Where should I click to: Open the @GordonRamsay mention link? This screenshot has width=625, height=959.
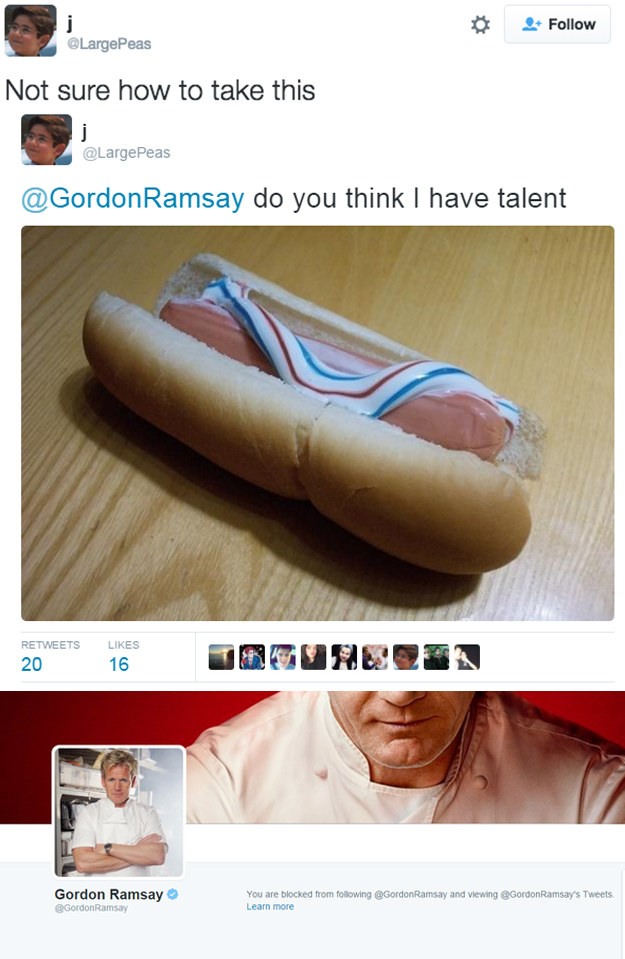(x=133, y=198)
